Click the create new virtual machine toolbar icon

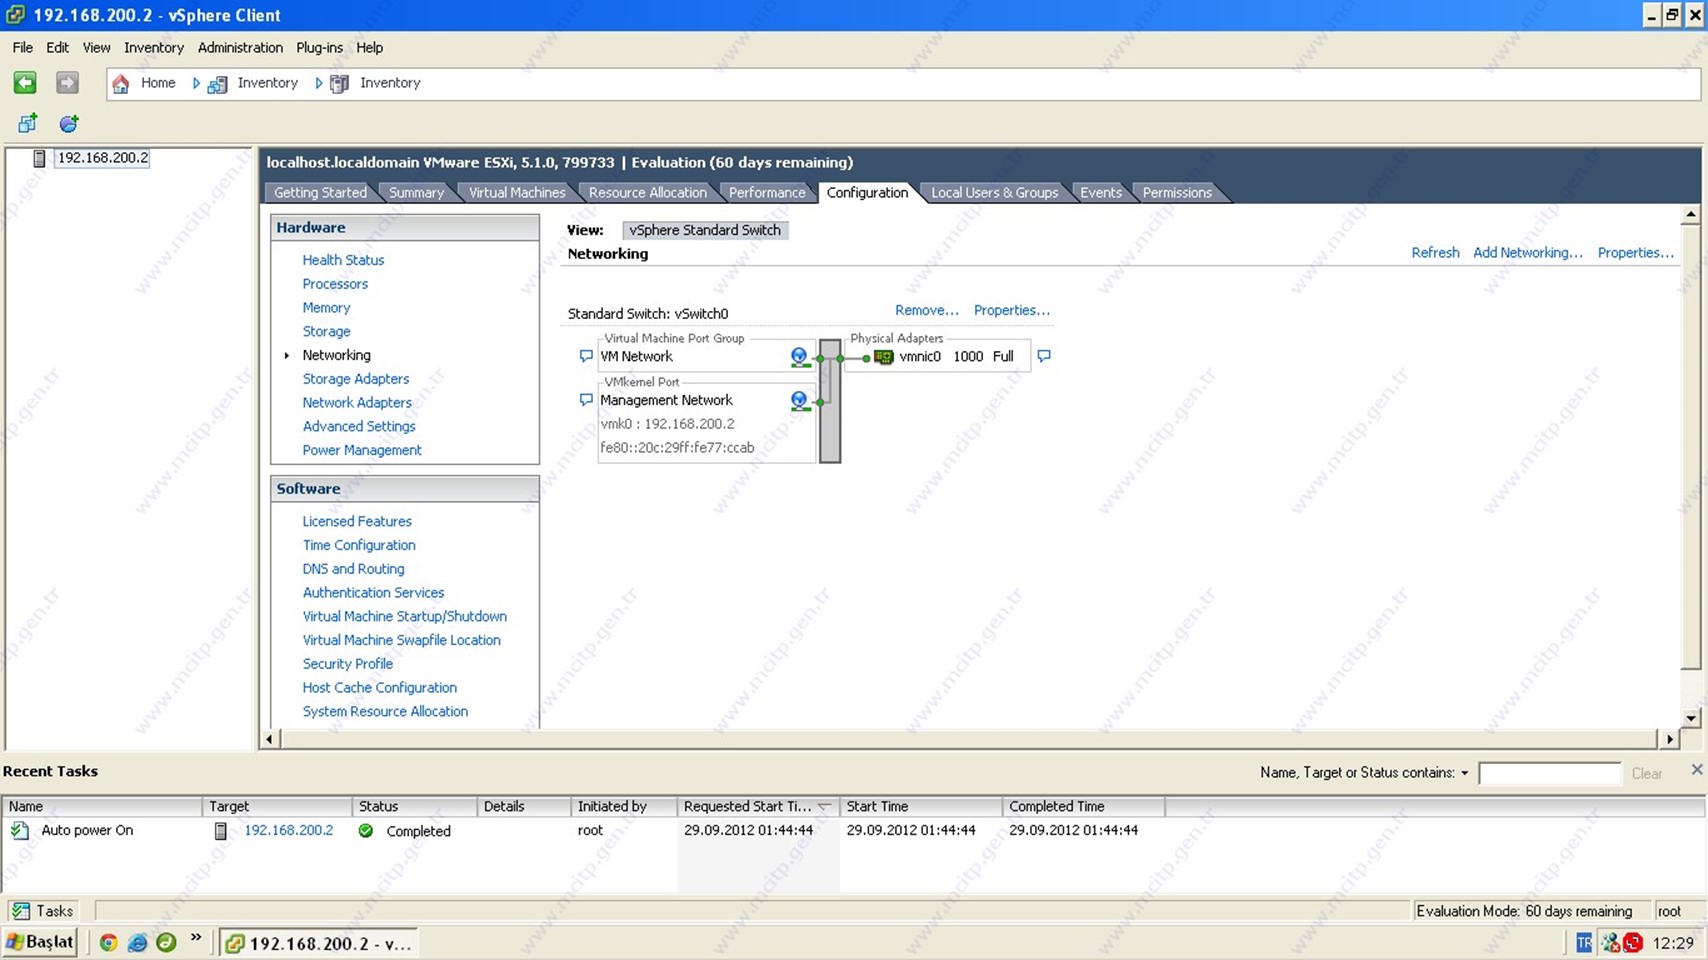point(27,123)
